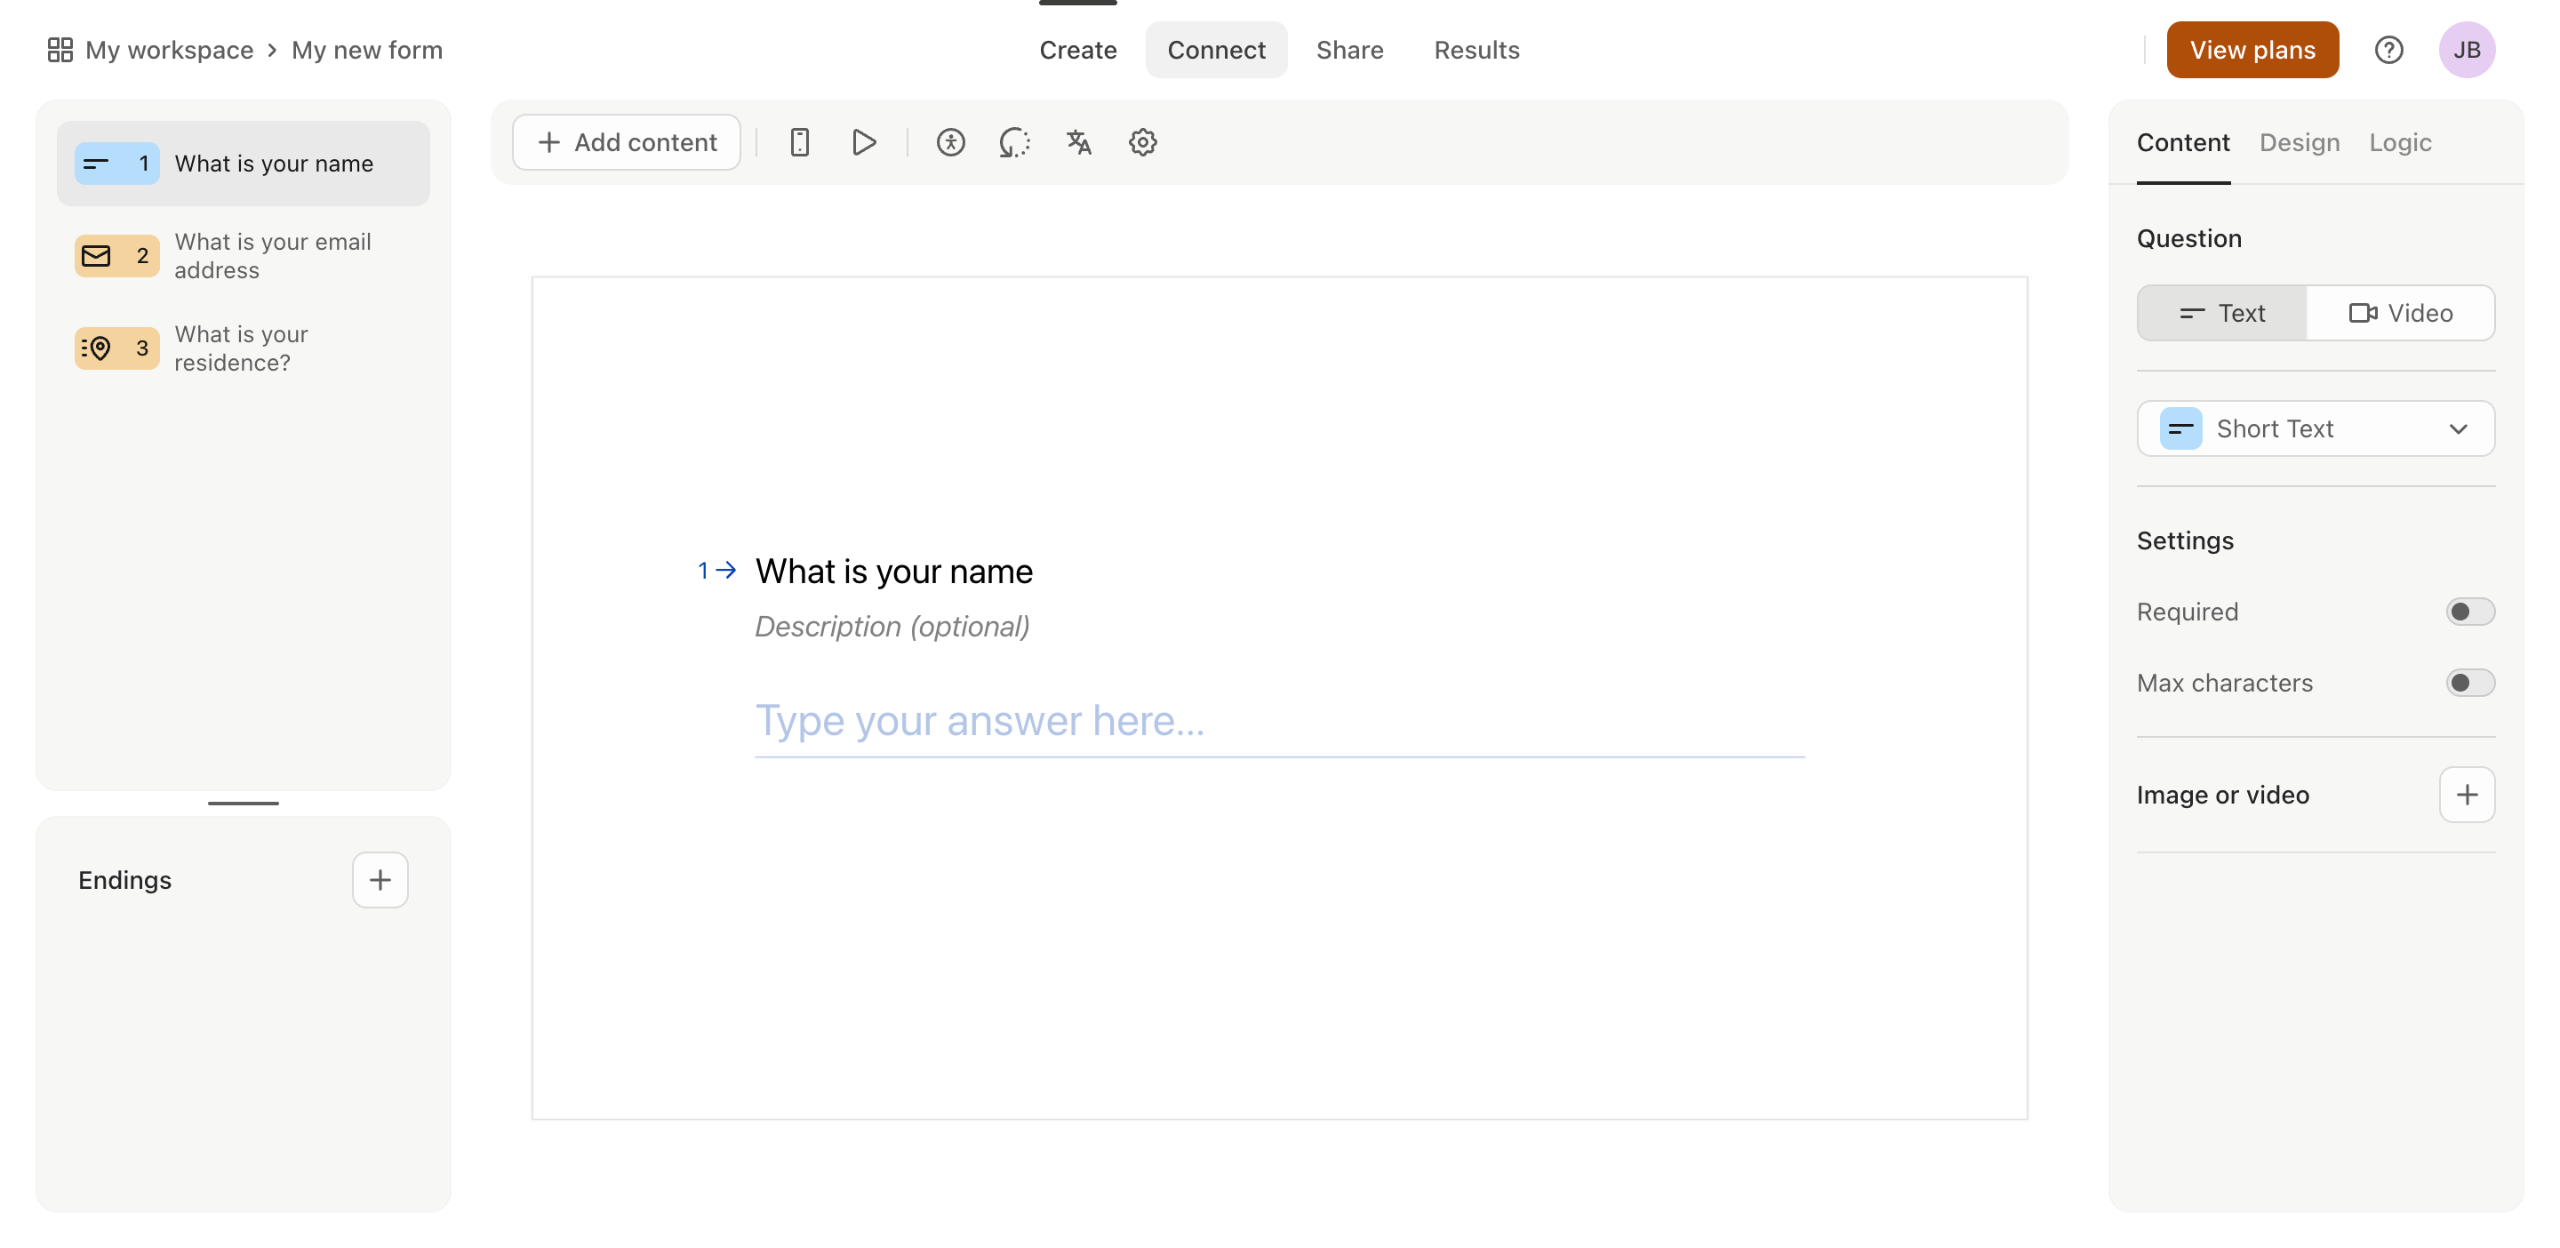Open the JB account avatar menu
Viewport: 2560px width, 1248px height.
(x=2466, y=50)
